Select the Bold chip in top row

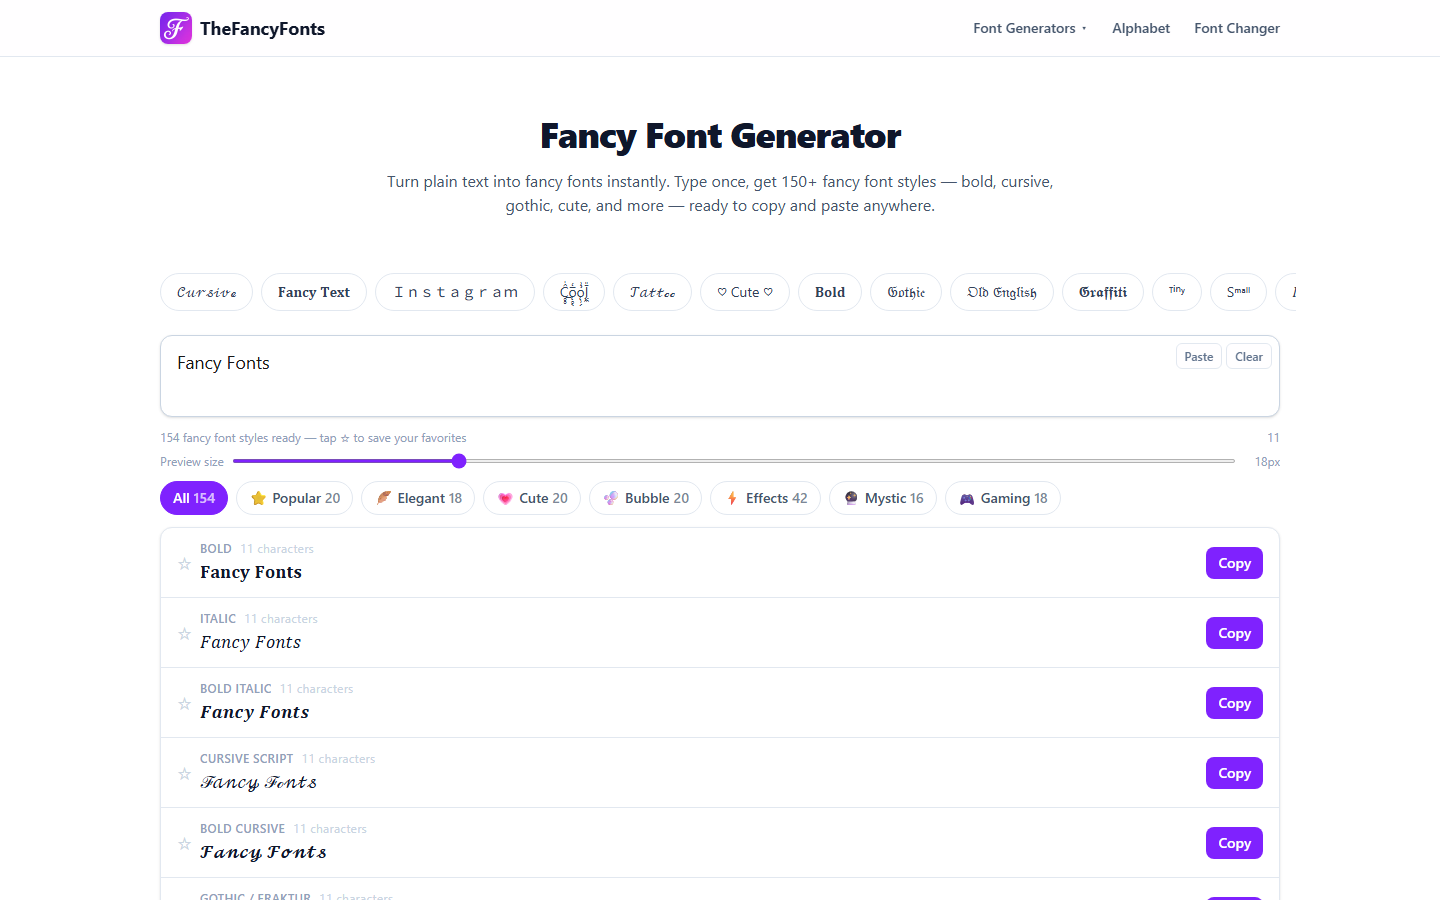[830, 292]
